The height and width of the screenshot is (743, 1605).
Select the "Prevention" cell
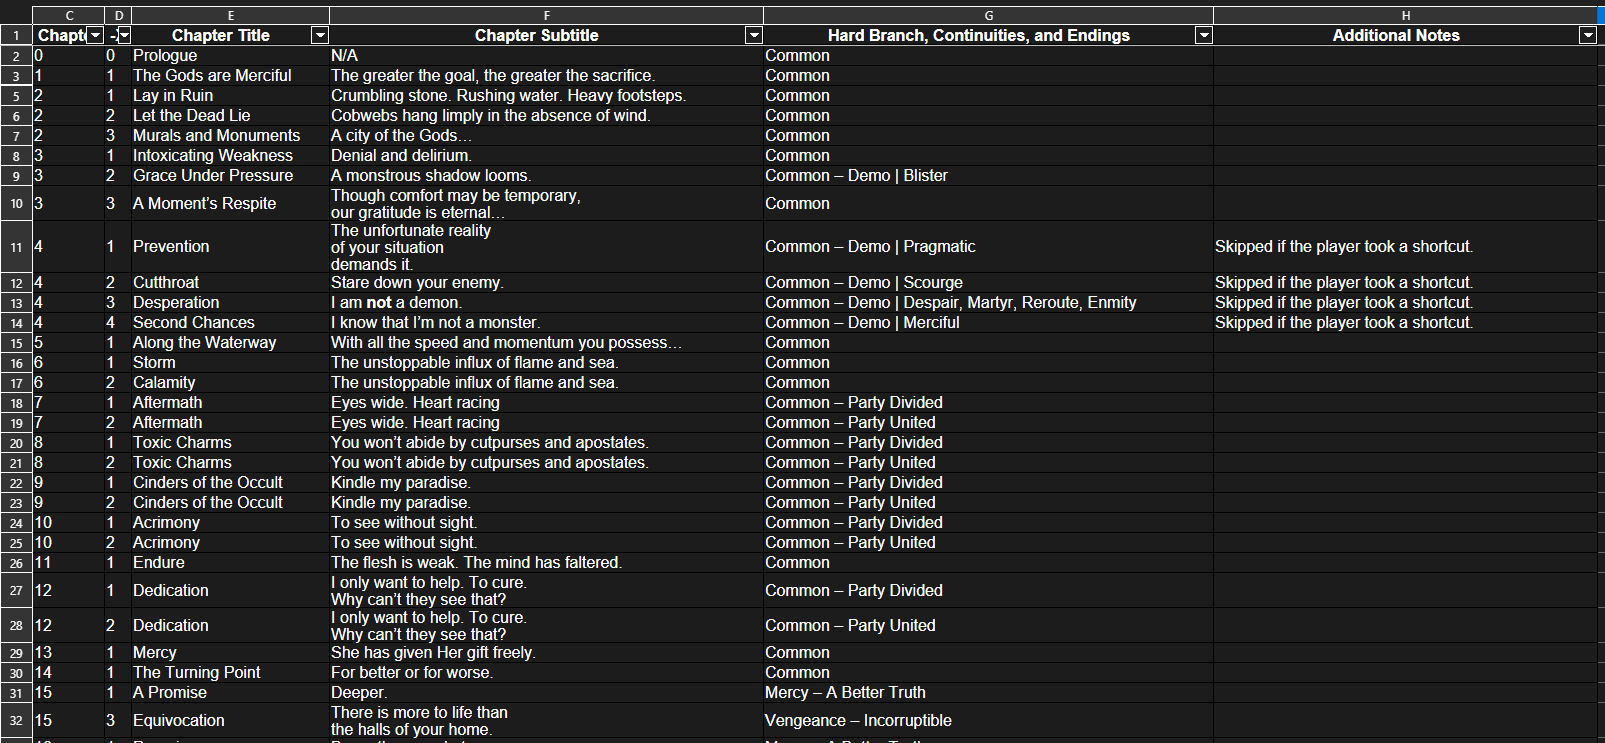[x=231, y=247]
